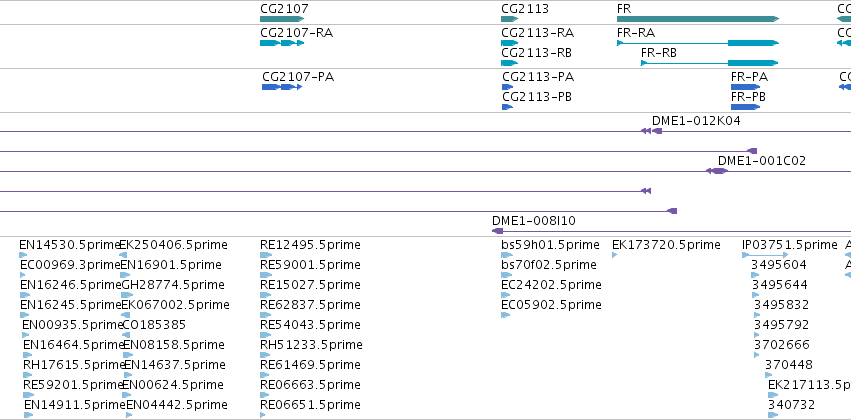Select EST RE06663.5prime
851x420 pixels.
point(310,386)
